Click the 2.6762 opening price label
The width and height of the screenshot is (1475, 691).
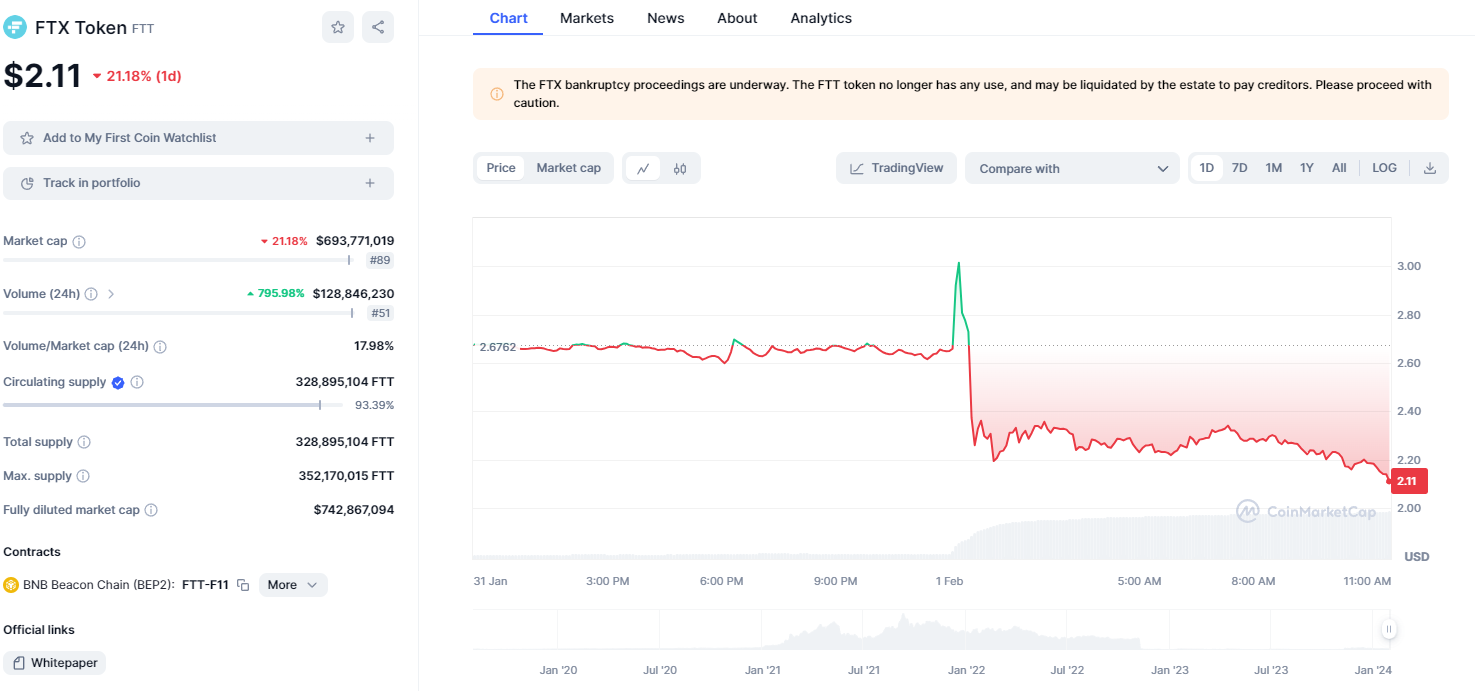tap(497, 347)
